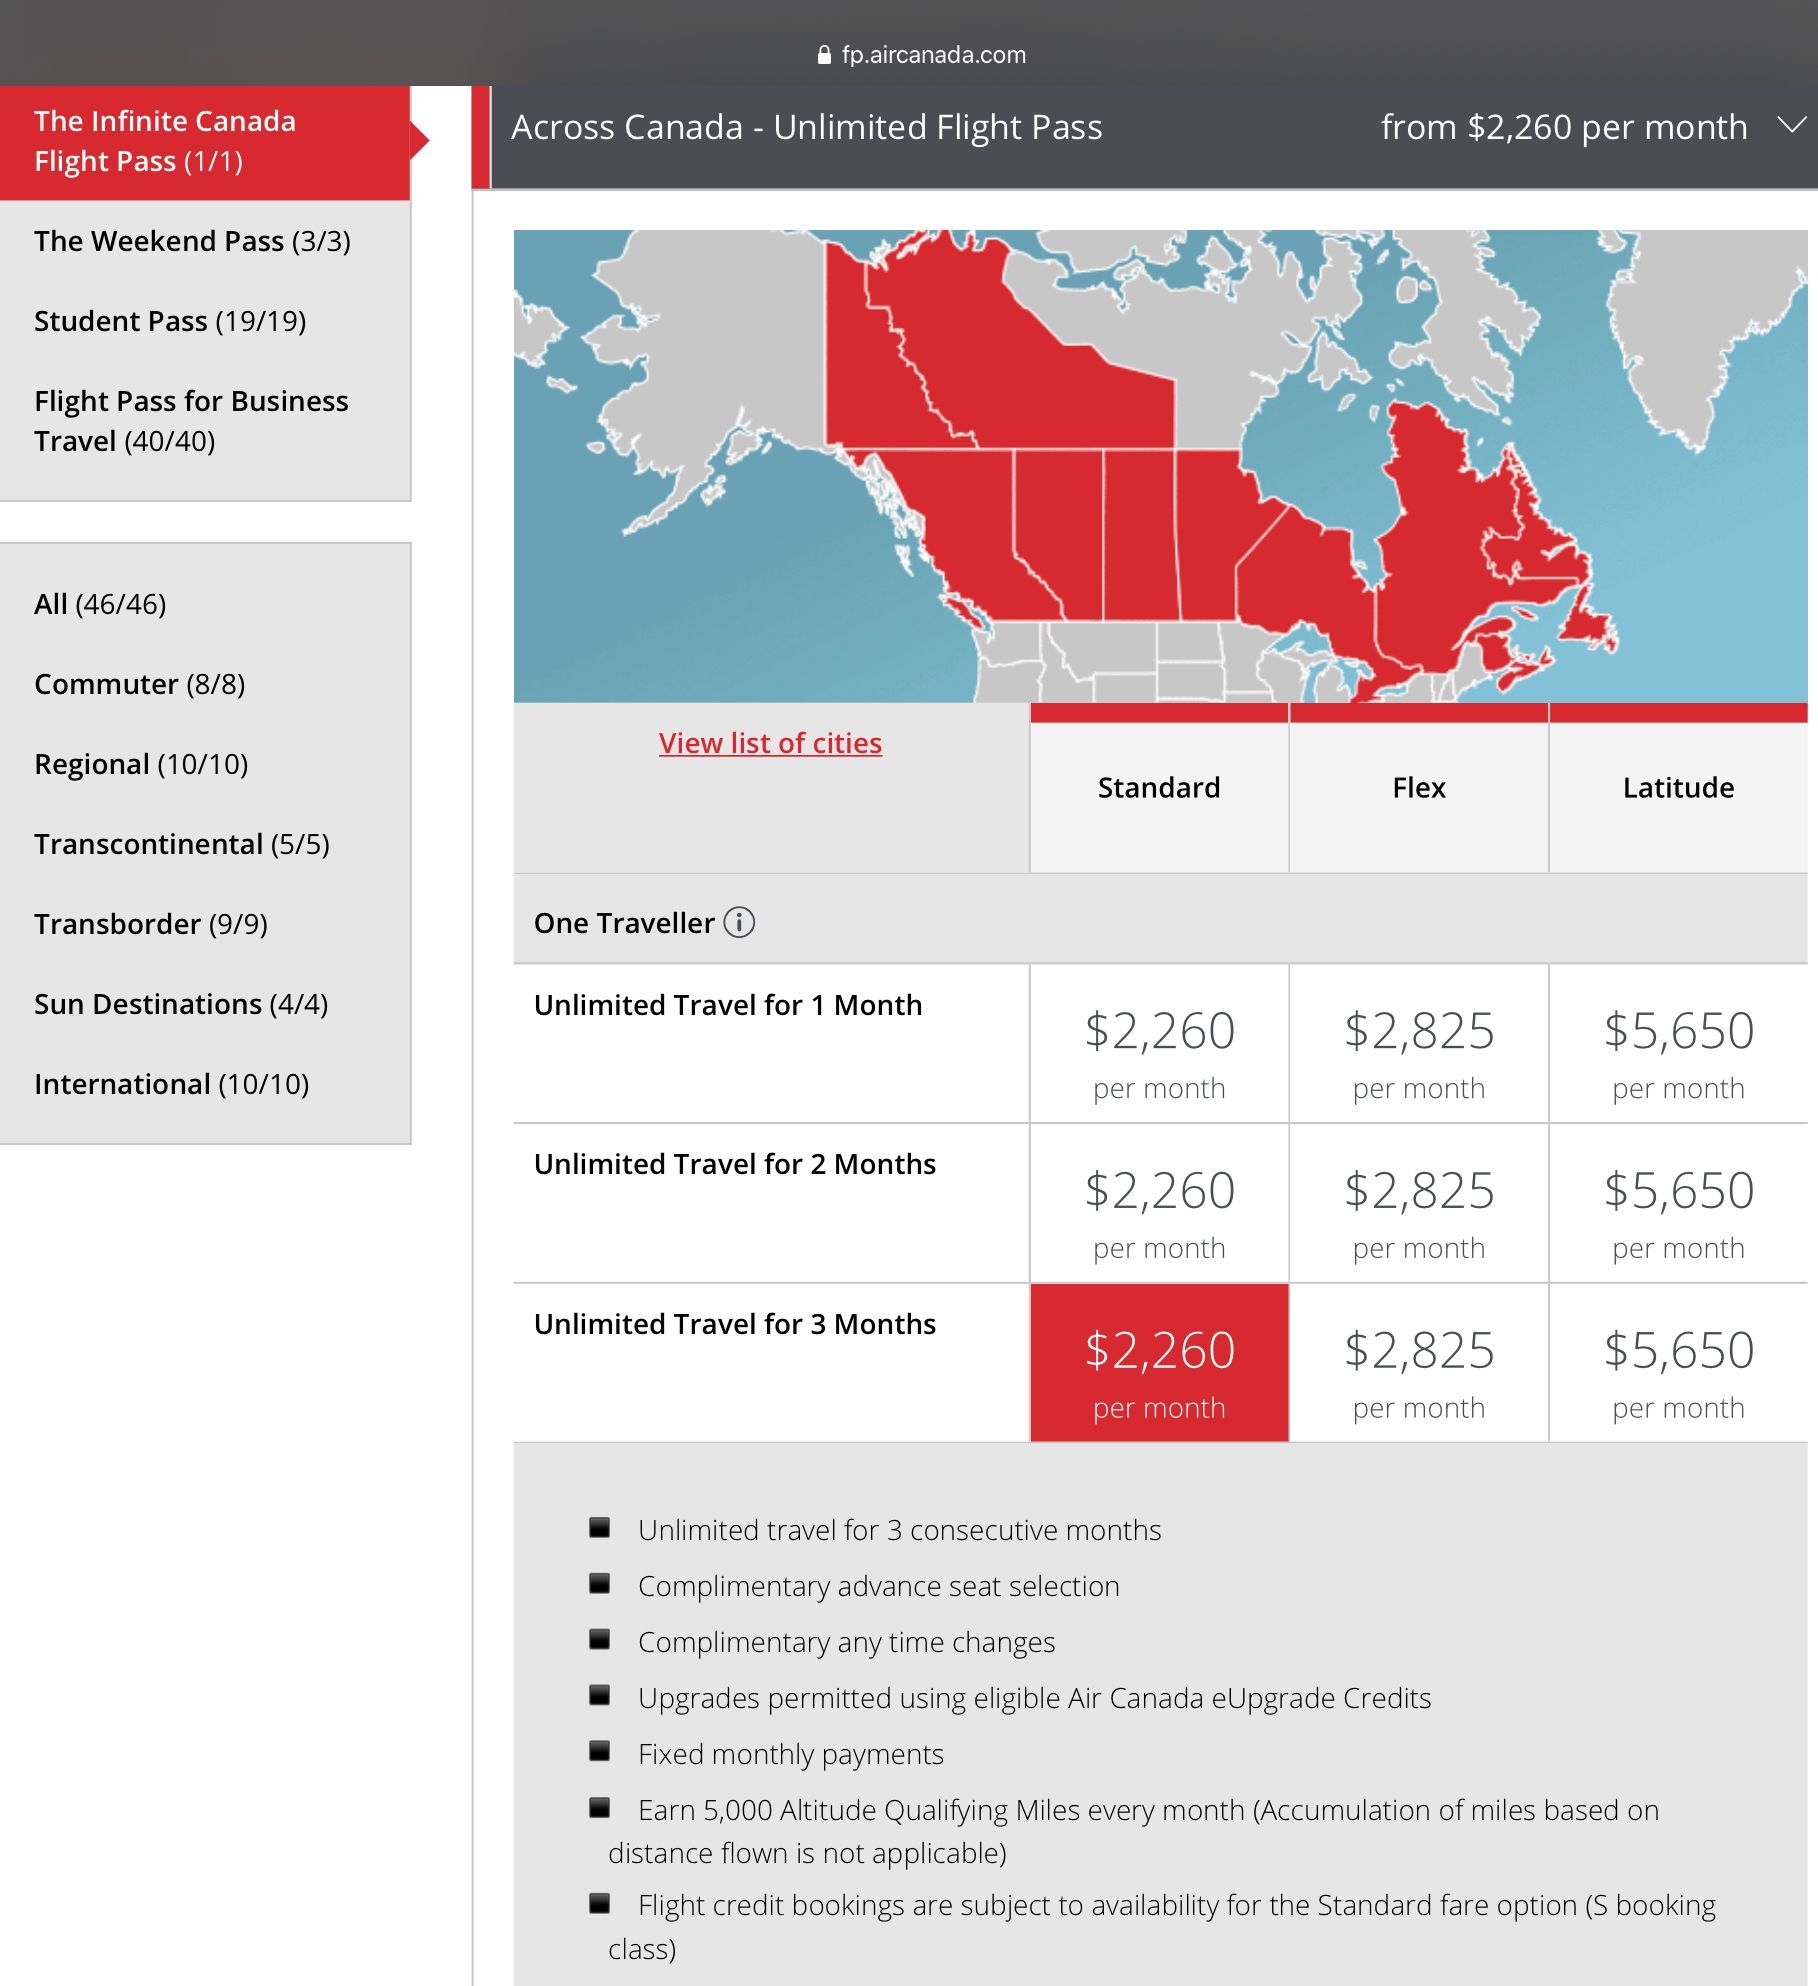Collapse the Across Canada pass chevron
The width and height of the screenshot is (1818, 1986).
[x=1792, y=125]
